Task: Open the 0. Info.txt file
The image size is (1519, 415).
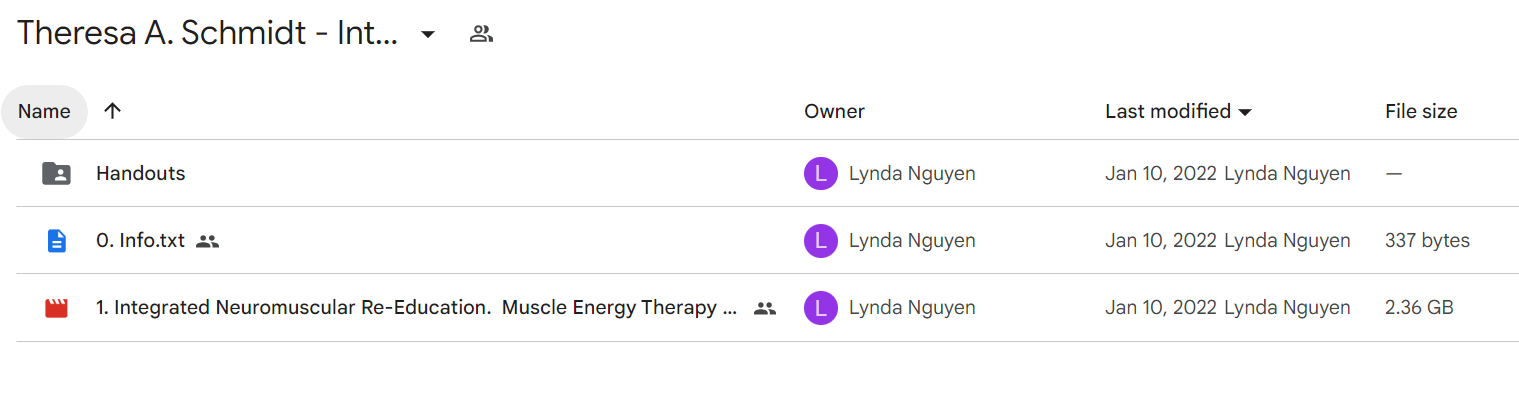Action: [x=141, y=241]
